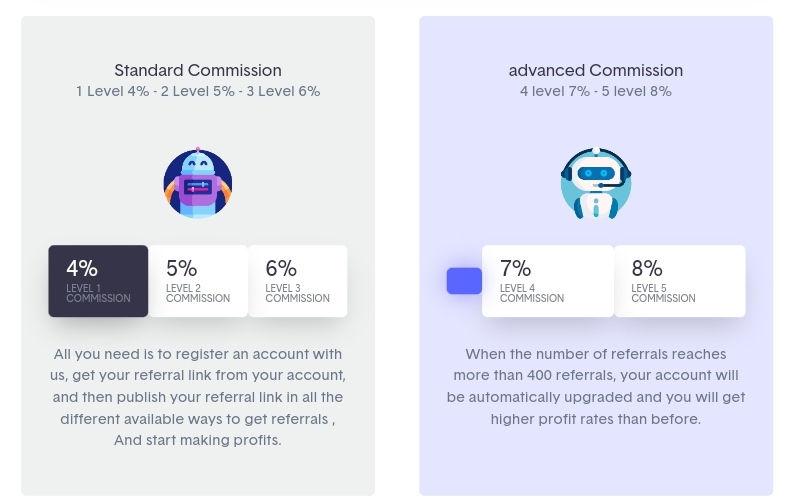Screen dimensions: 790x500
Task: Click the blue square beside 7% tab
Action: click(464, 281)
